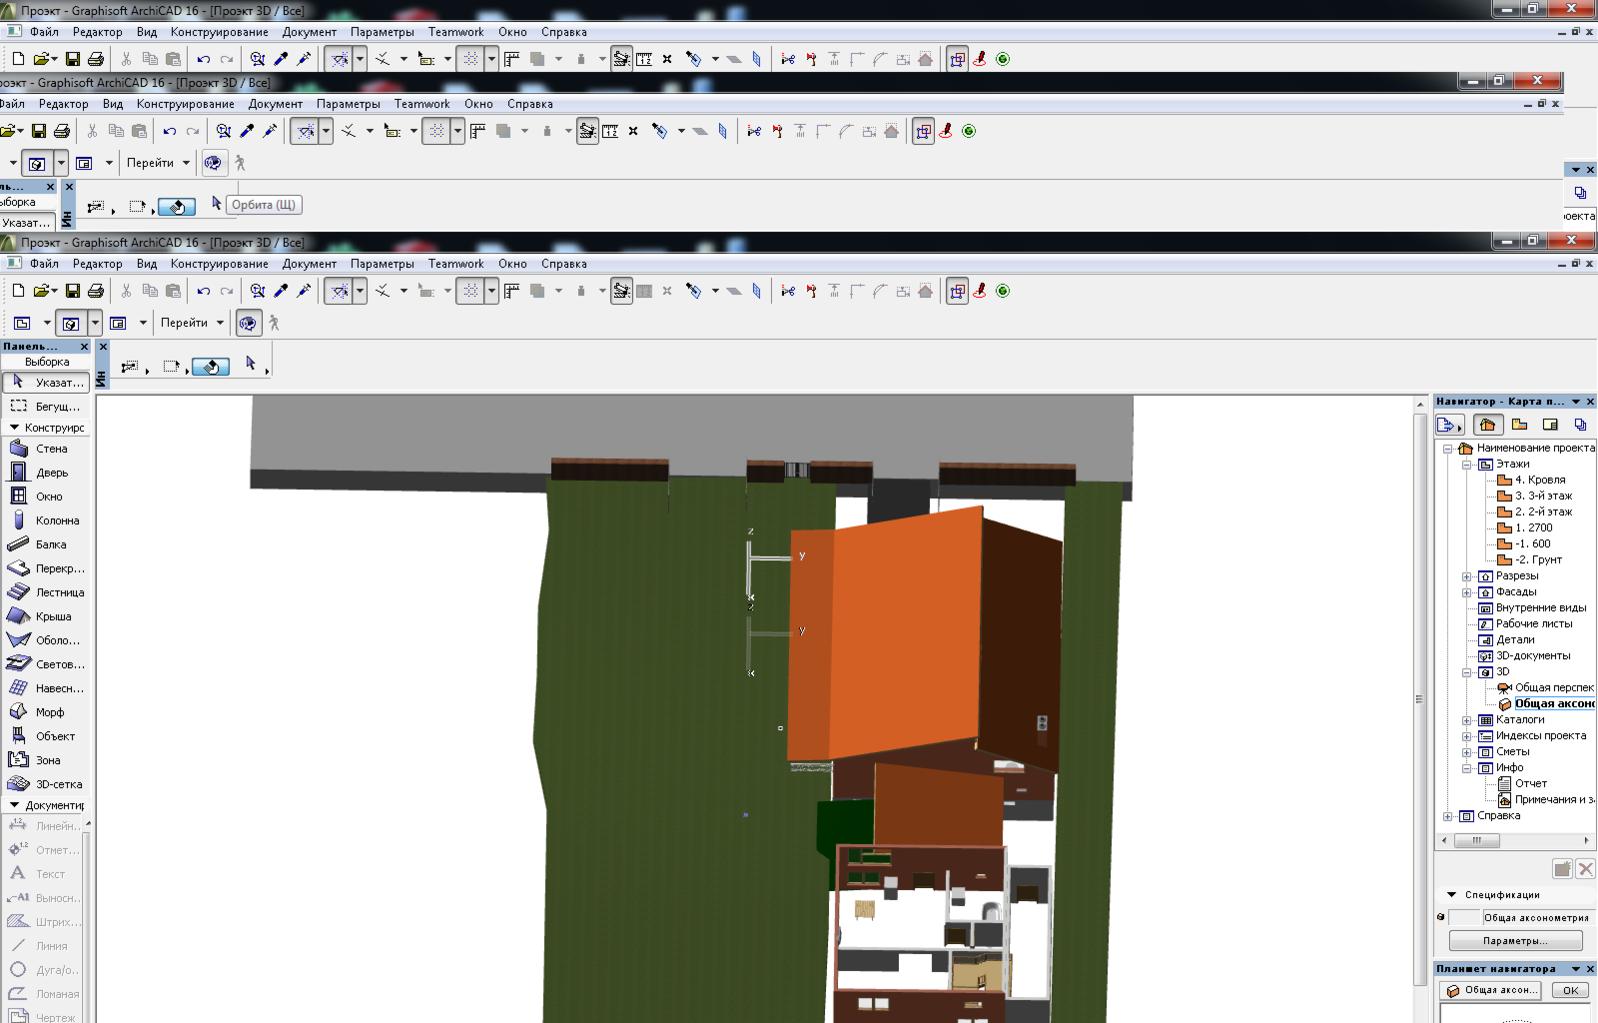Select the Окно (Window) tool in toolbox

coord(46,497)
